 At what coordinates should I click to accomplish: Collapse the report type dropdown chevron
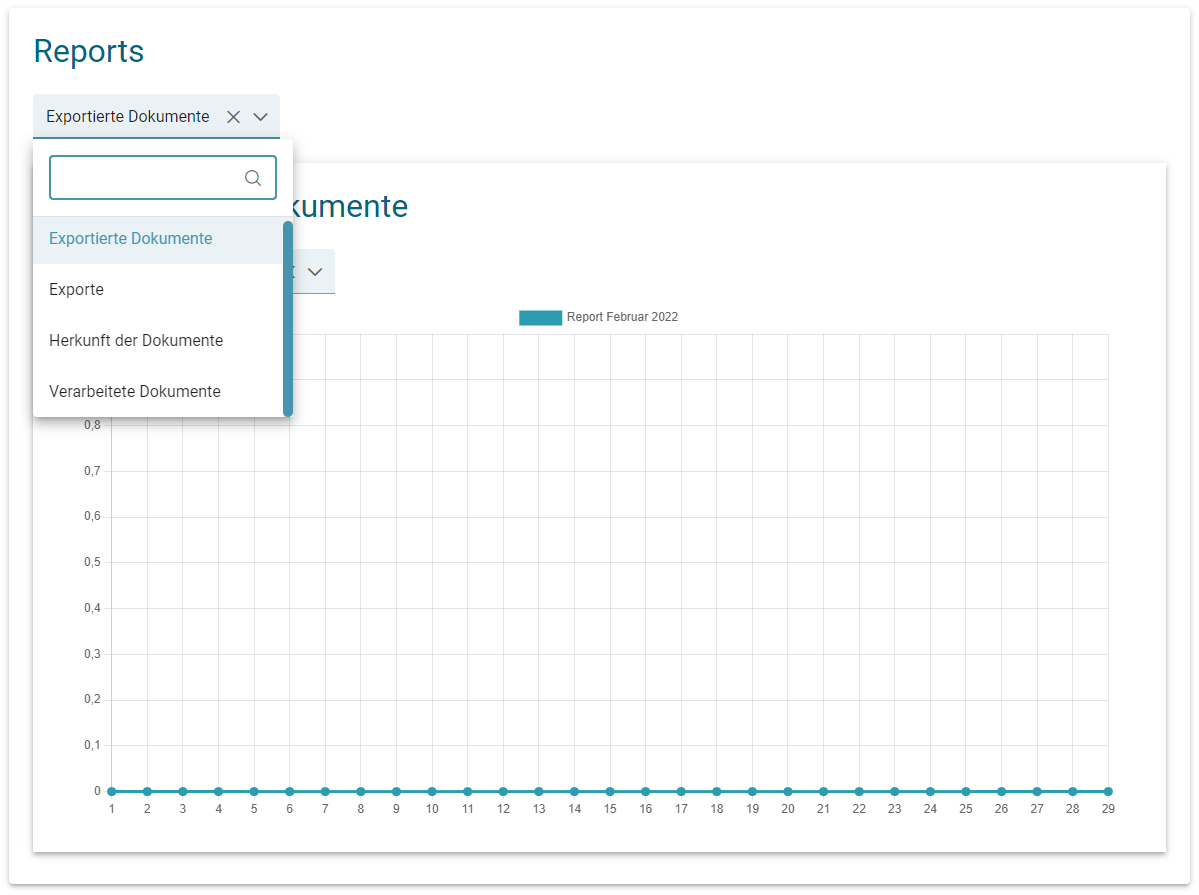pyautogui.click(x=261, y=117)
